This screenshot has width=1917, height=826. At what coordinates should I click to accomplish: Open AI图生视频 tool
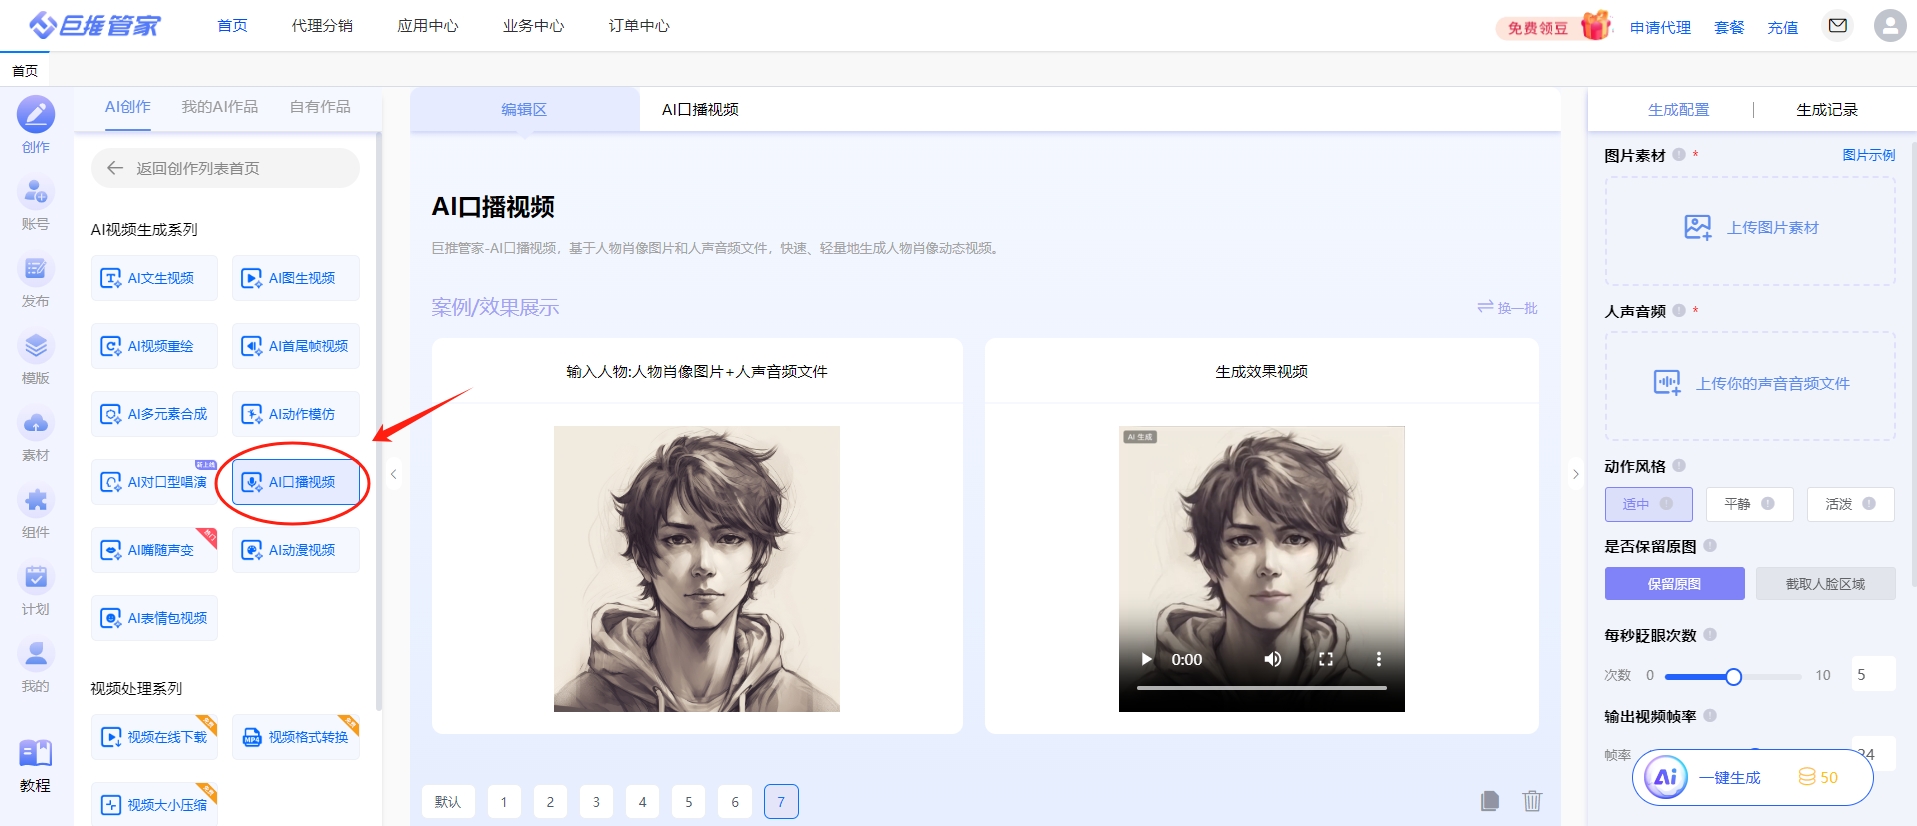click(295, 278)
